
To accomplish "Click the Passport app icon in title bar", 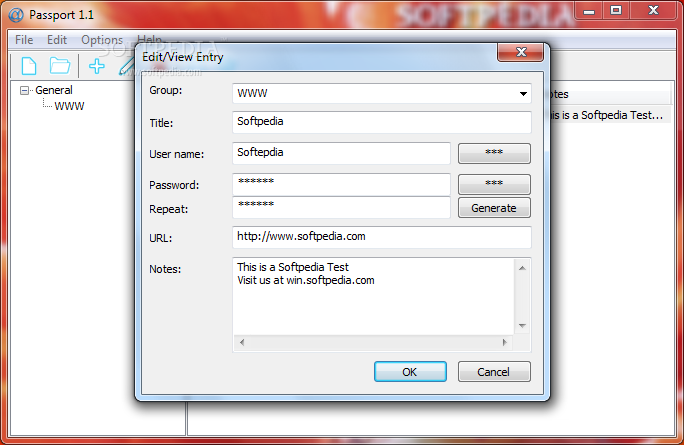I will coord(16,15).
